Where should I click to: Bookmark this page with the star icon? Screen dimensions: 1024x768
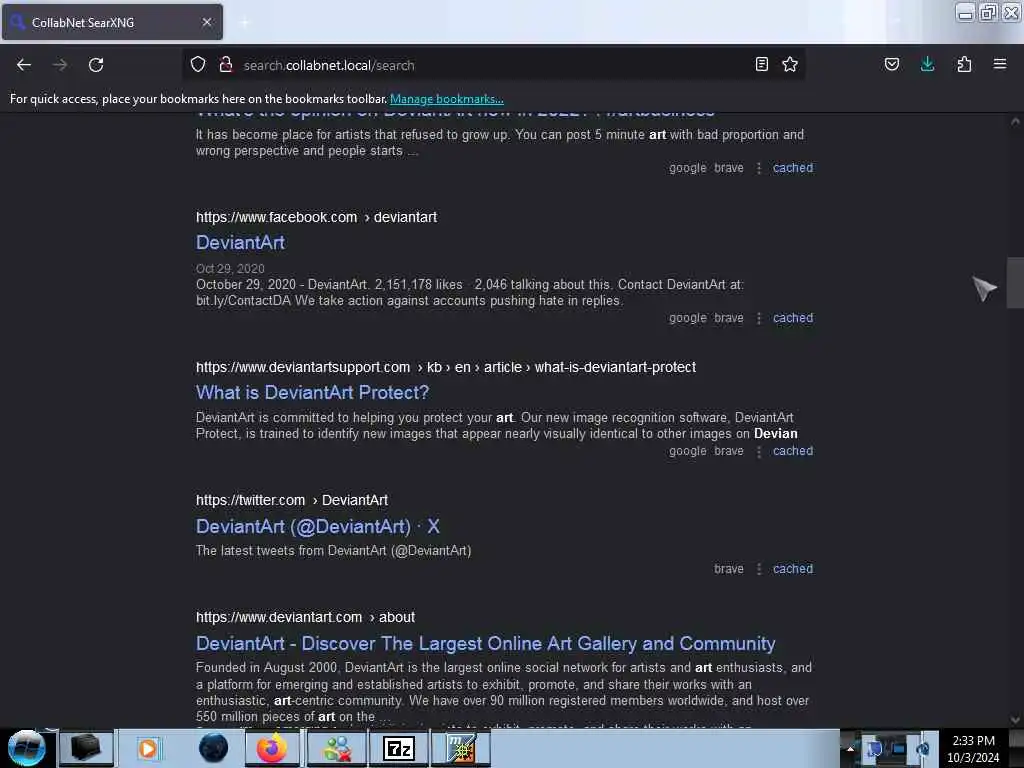click(x=790, y=64)
